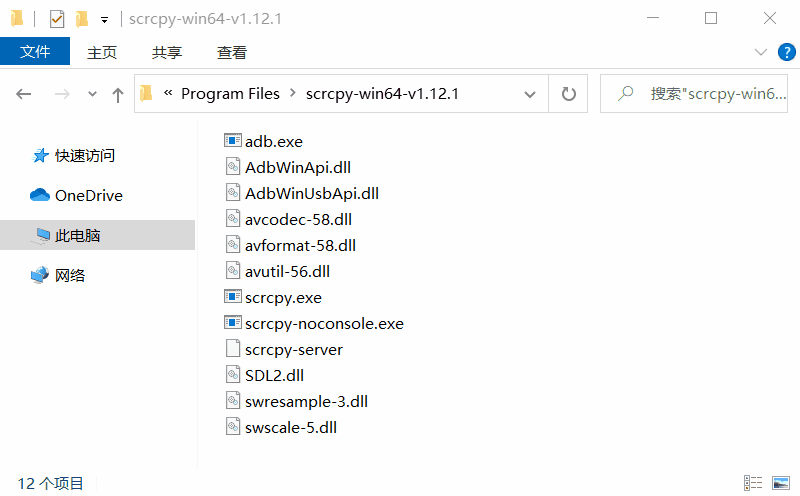Click the Properties checkmark icon in title bar

tap(56, 18)
